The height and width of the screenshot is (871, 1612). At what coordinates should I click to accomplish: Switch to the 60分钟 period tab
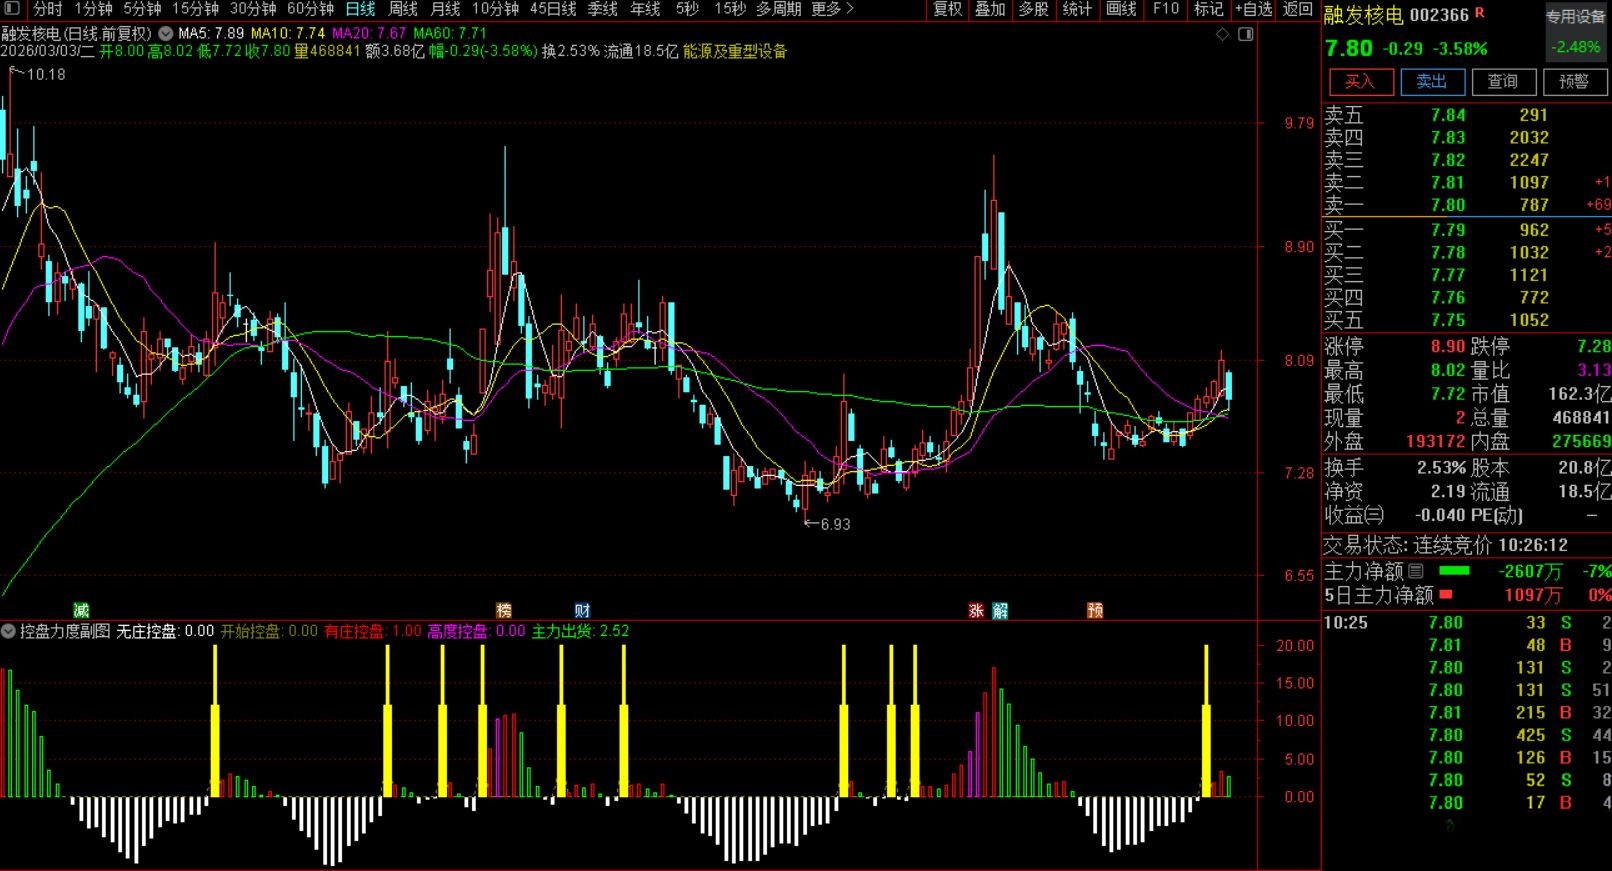[x=310, y=9]
